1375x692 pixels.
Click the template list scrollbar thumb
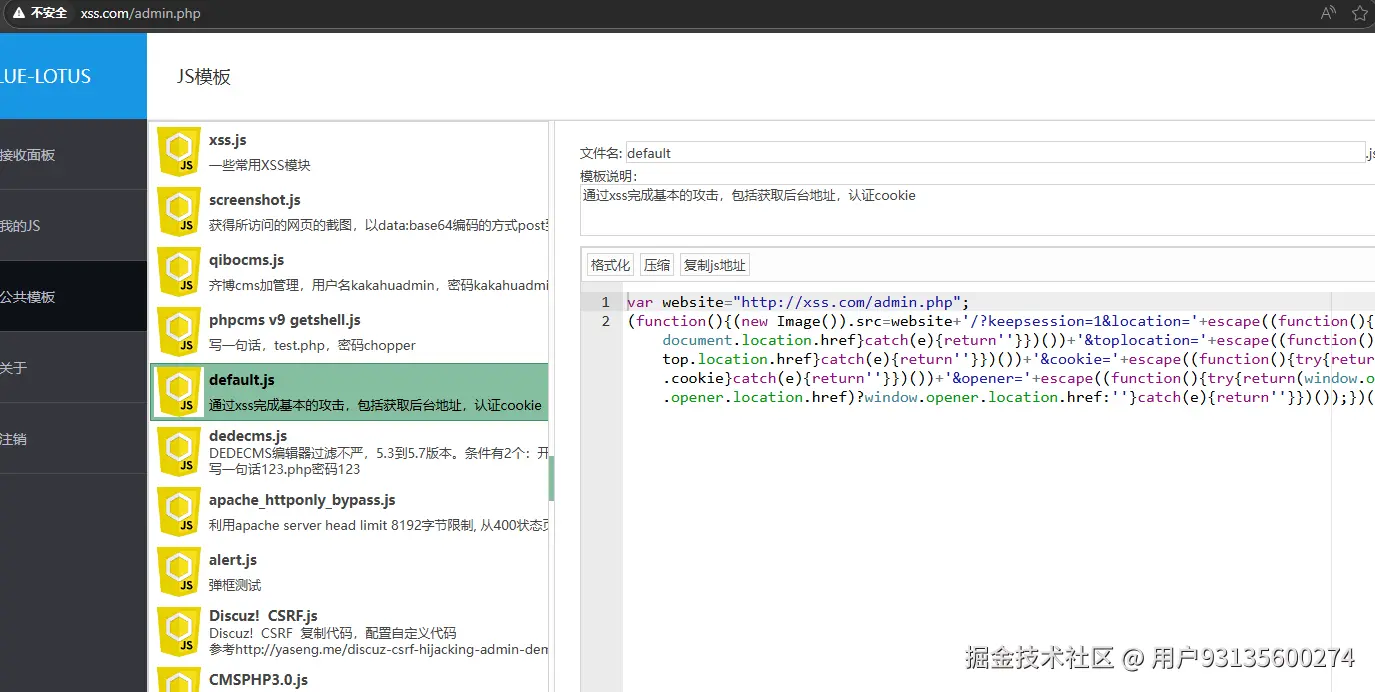551,478
